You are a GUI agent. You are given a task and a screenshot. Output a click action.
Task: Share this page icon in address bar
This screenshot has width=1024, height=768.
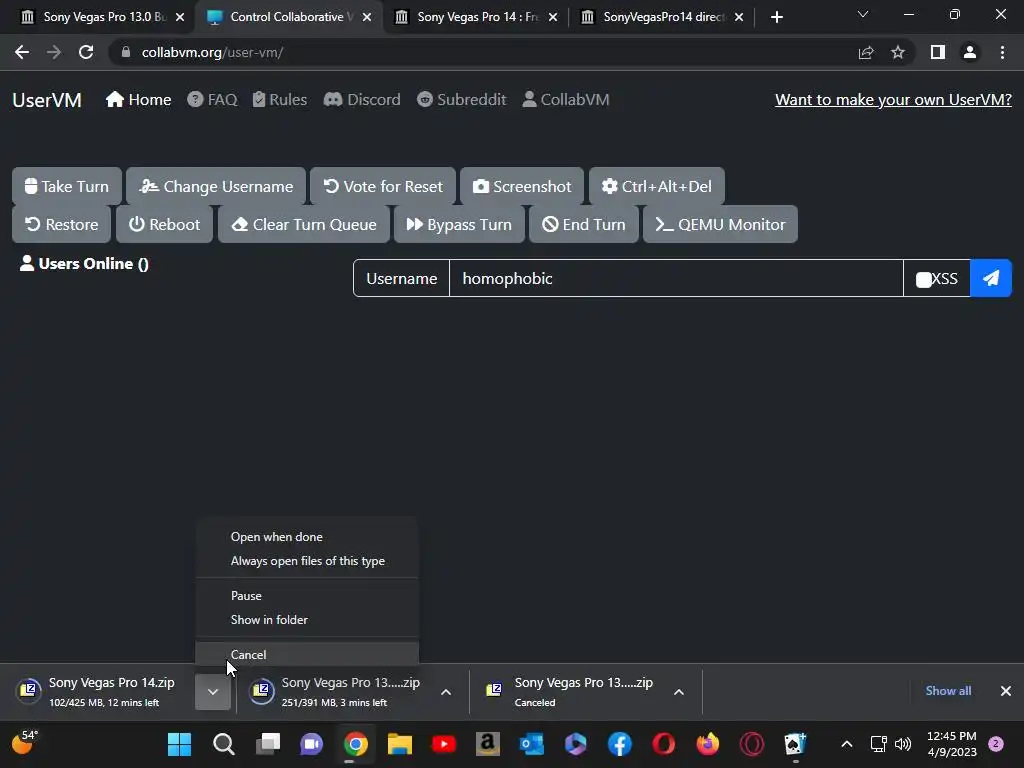pyautogui.click(x=866, y=52)
